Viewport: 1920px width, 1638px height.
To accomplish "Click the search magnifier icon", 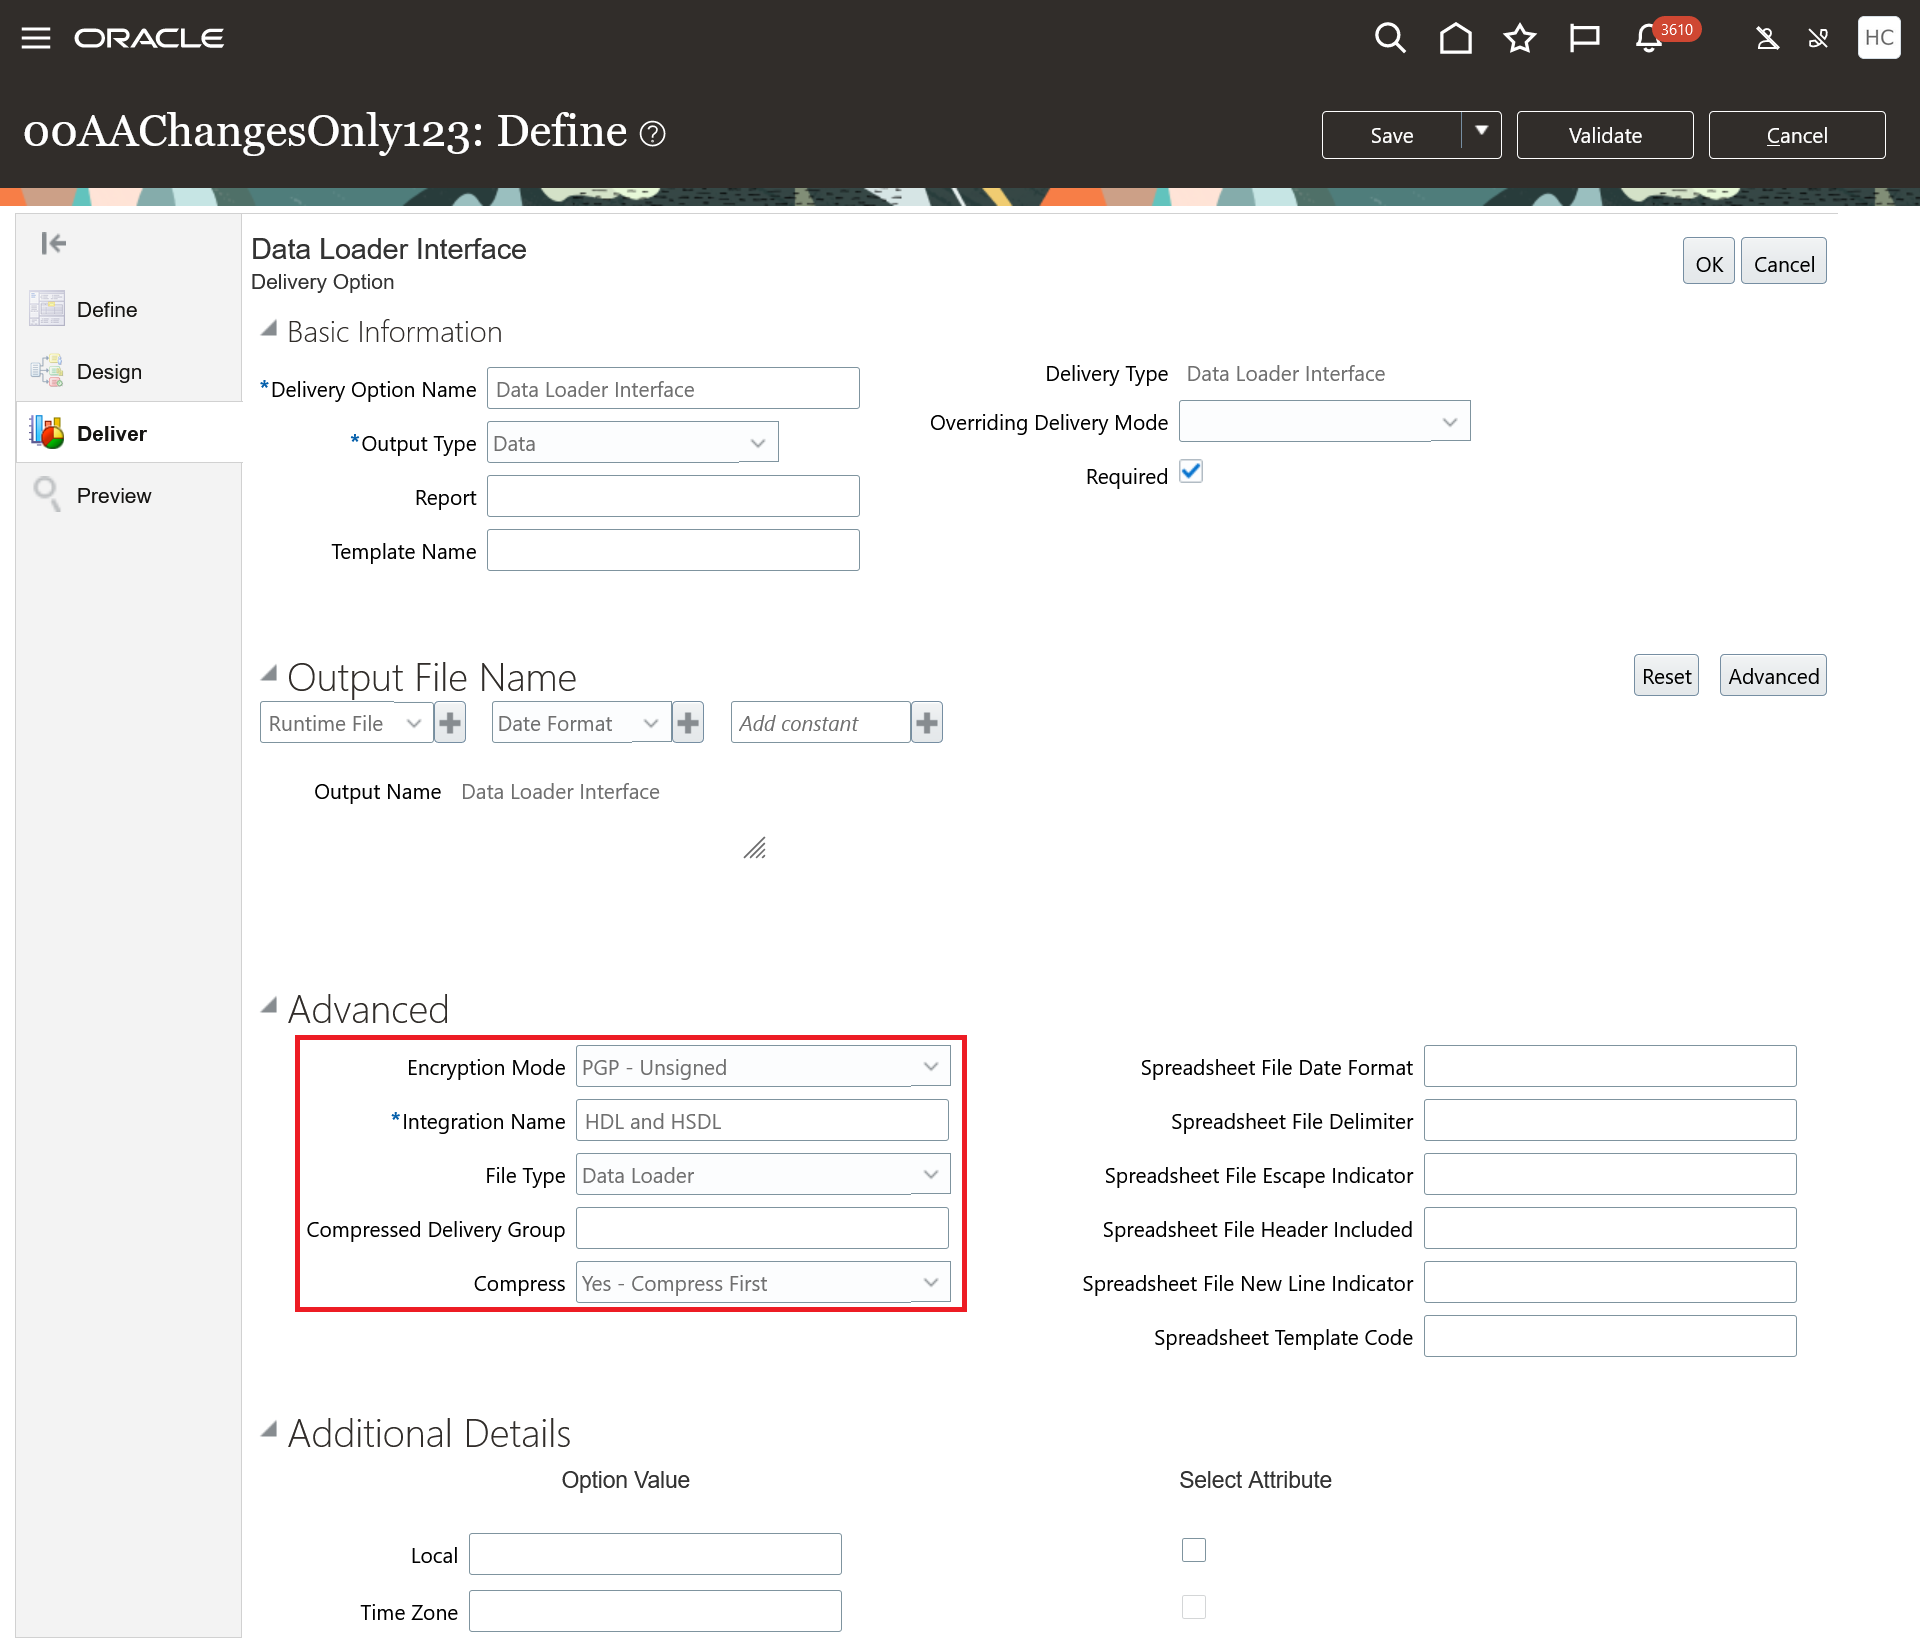I will [x=1390, y=38].
